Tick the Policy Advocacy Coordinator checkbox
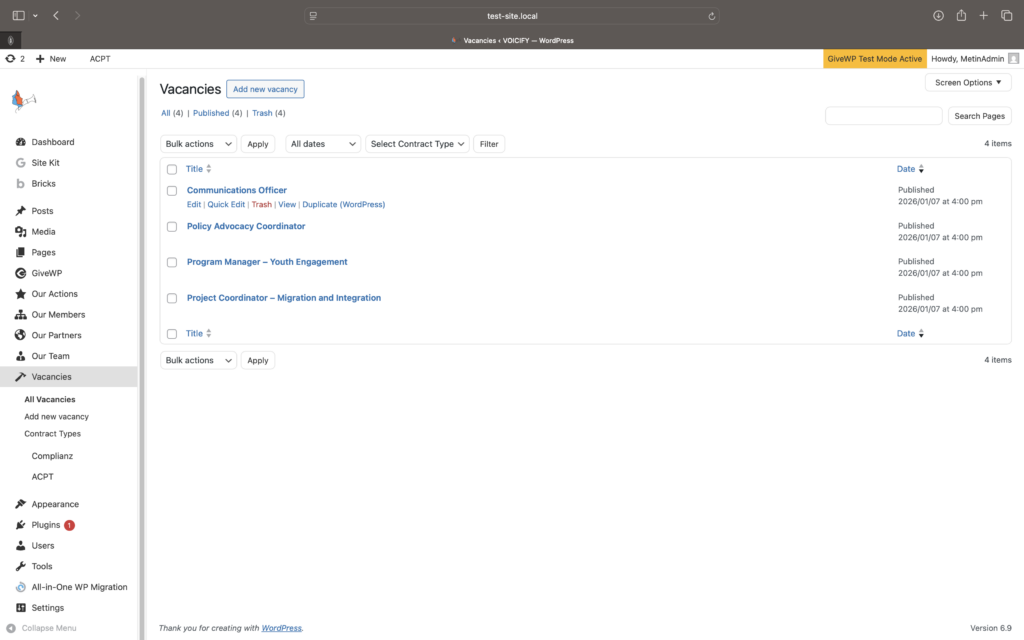Viewport: 1024px width, 640px height. click(x=172, y=227)
